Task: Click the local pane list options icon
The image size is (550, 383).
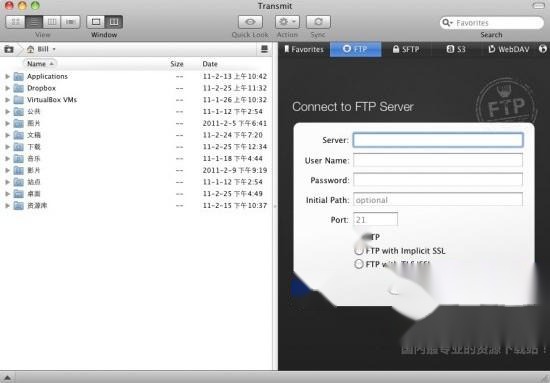Action: click(264, 49)
